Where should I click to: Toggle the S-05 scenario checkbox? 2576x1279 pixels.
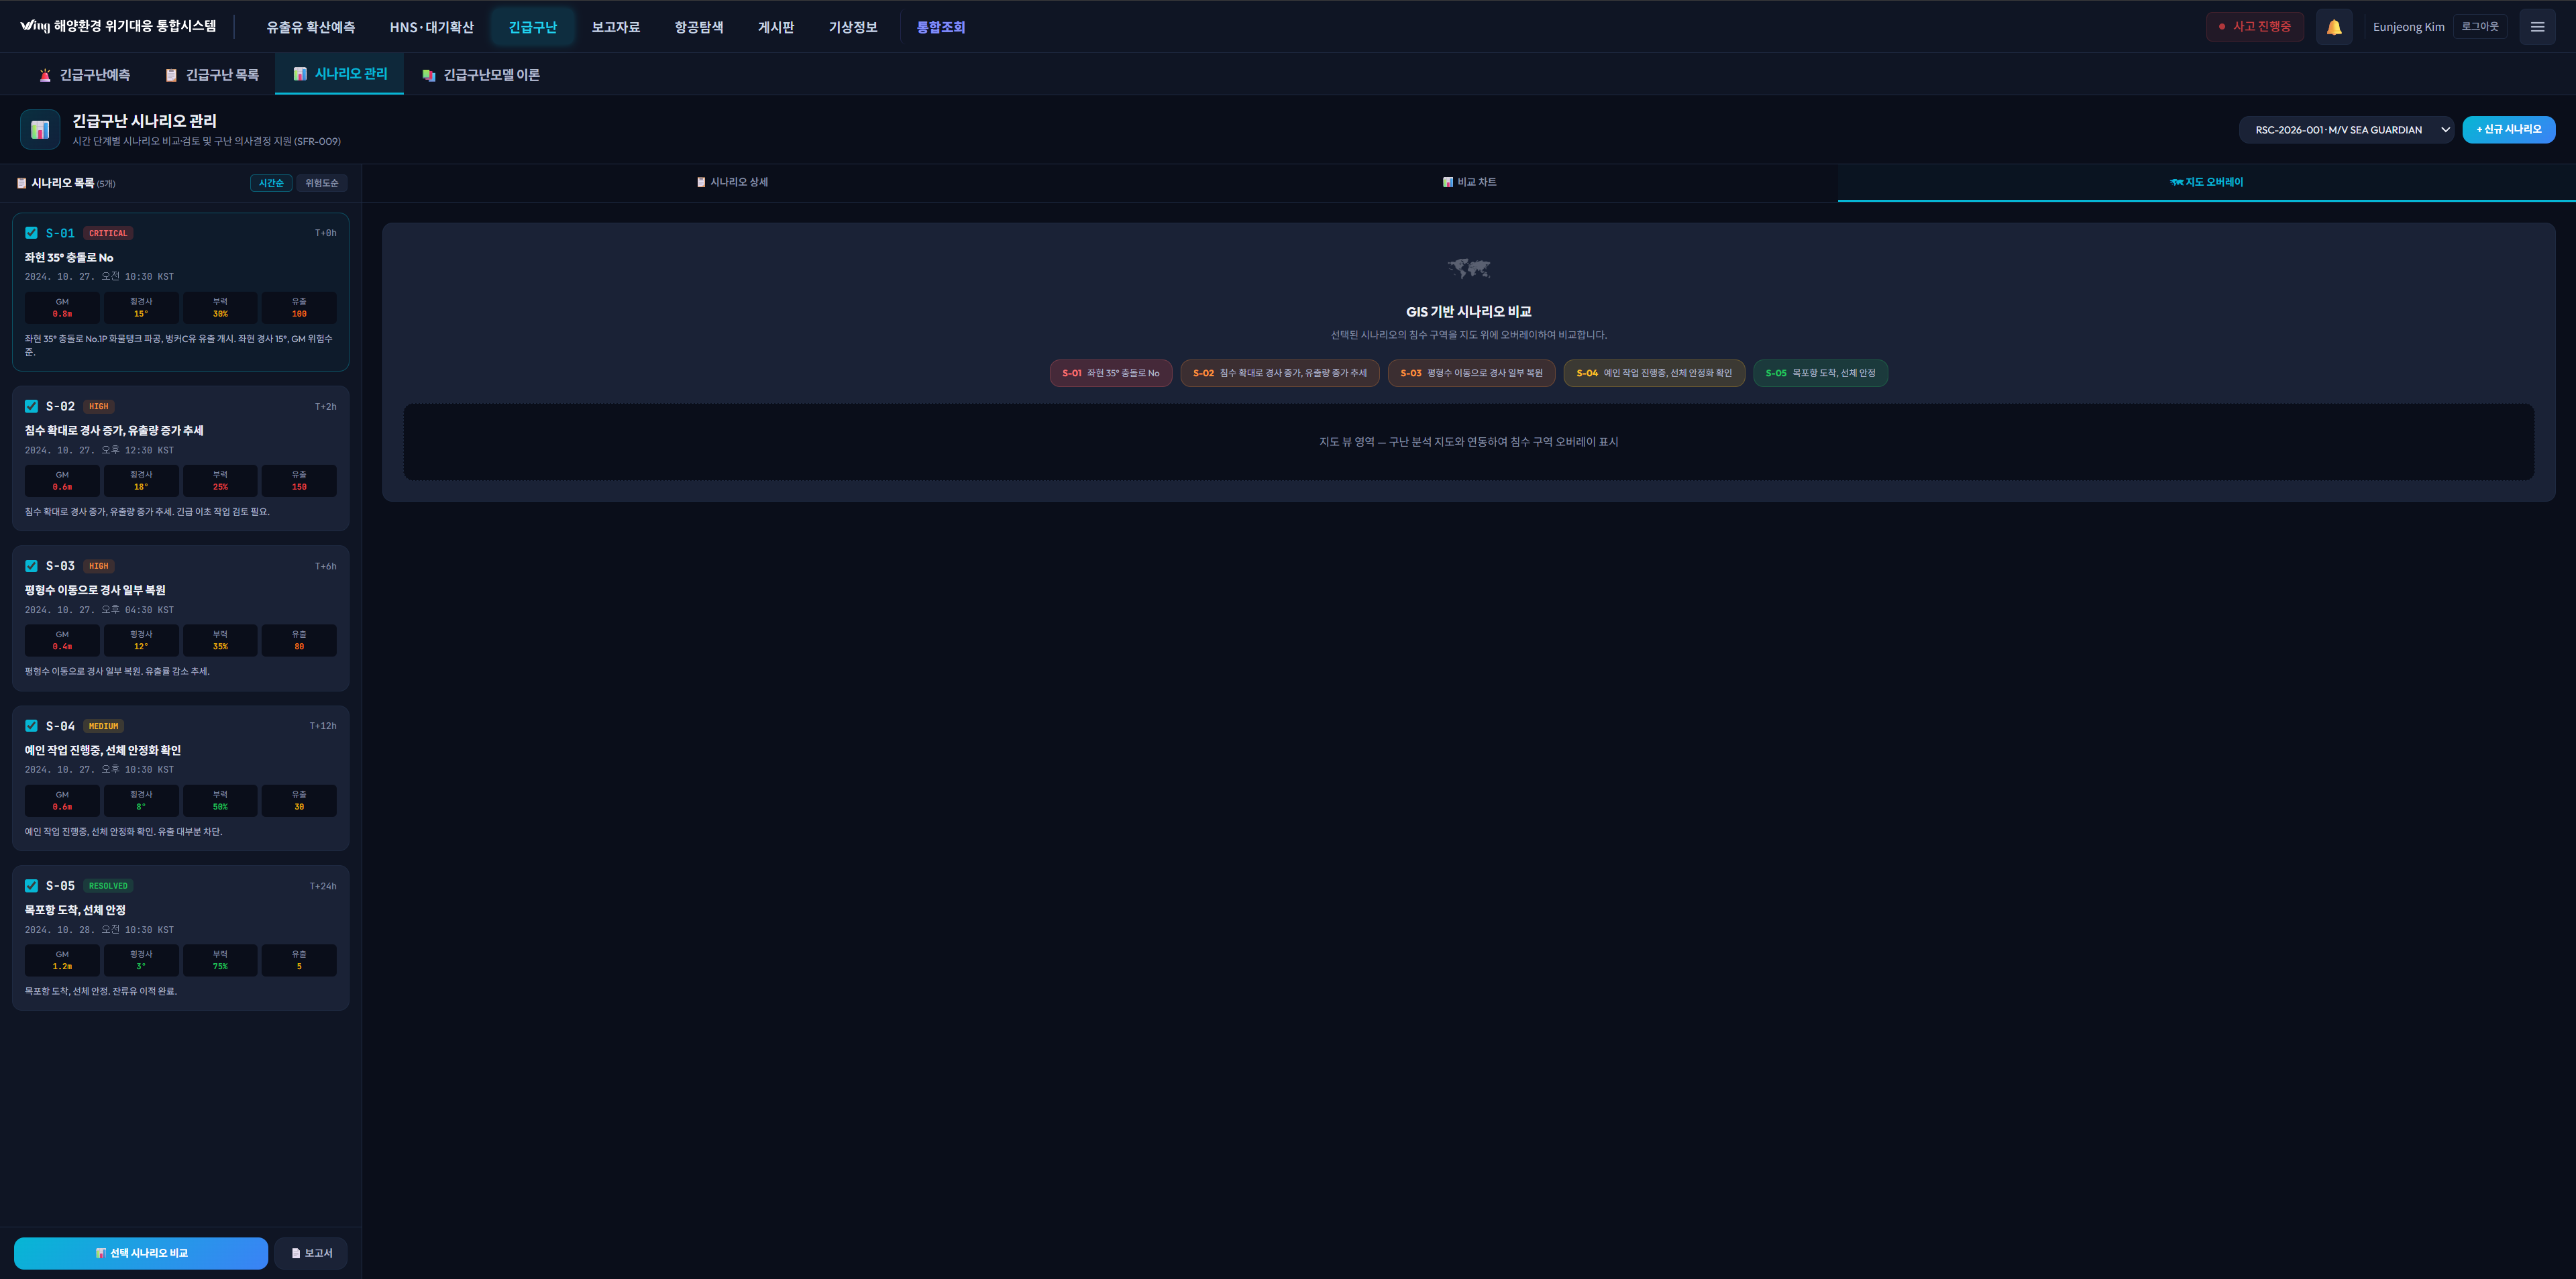click(31, 886)
